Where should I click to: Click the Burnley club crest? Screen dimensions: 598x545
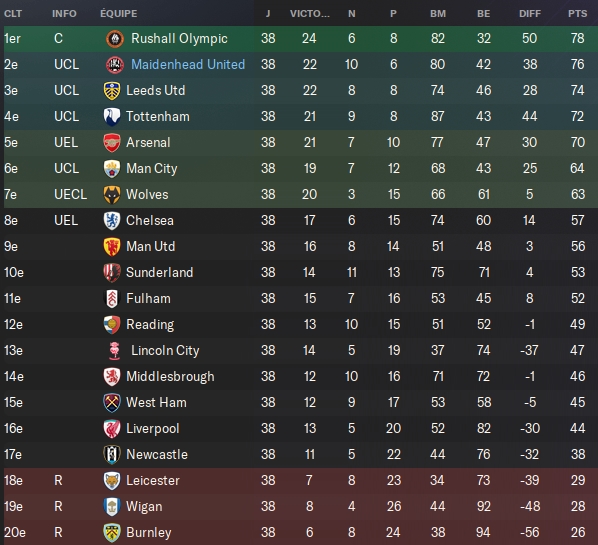(112, 533)
